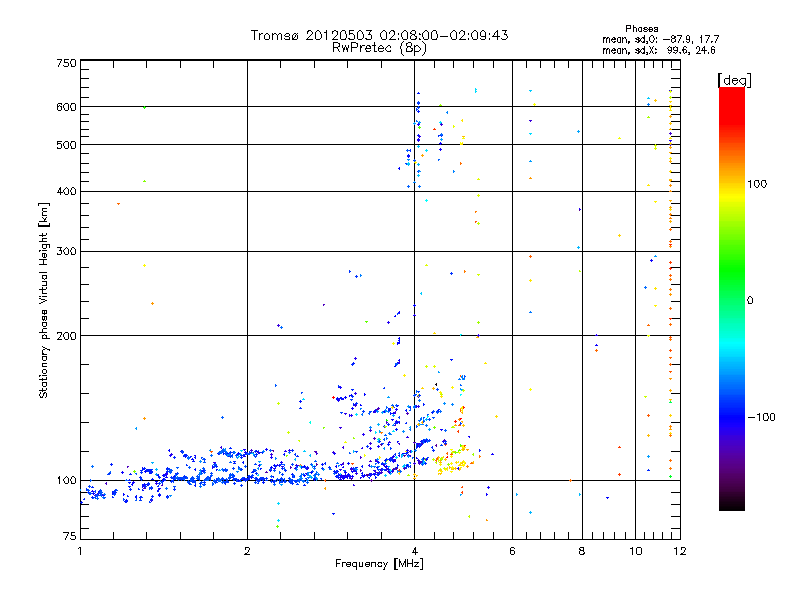Click the y-axis tick label '500'
The height and width of the screenshot is (600, 800).
(66, 145)
